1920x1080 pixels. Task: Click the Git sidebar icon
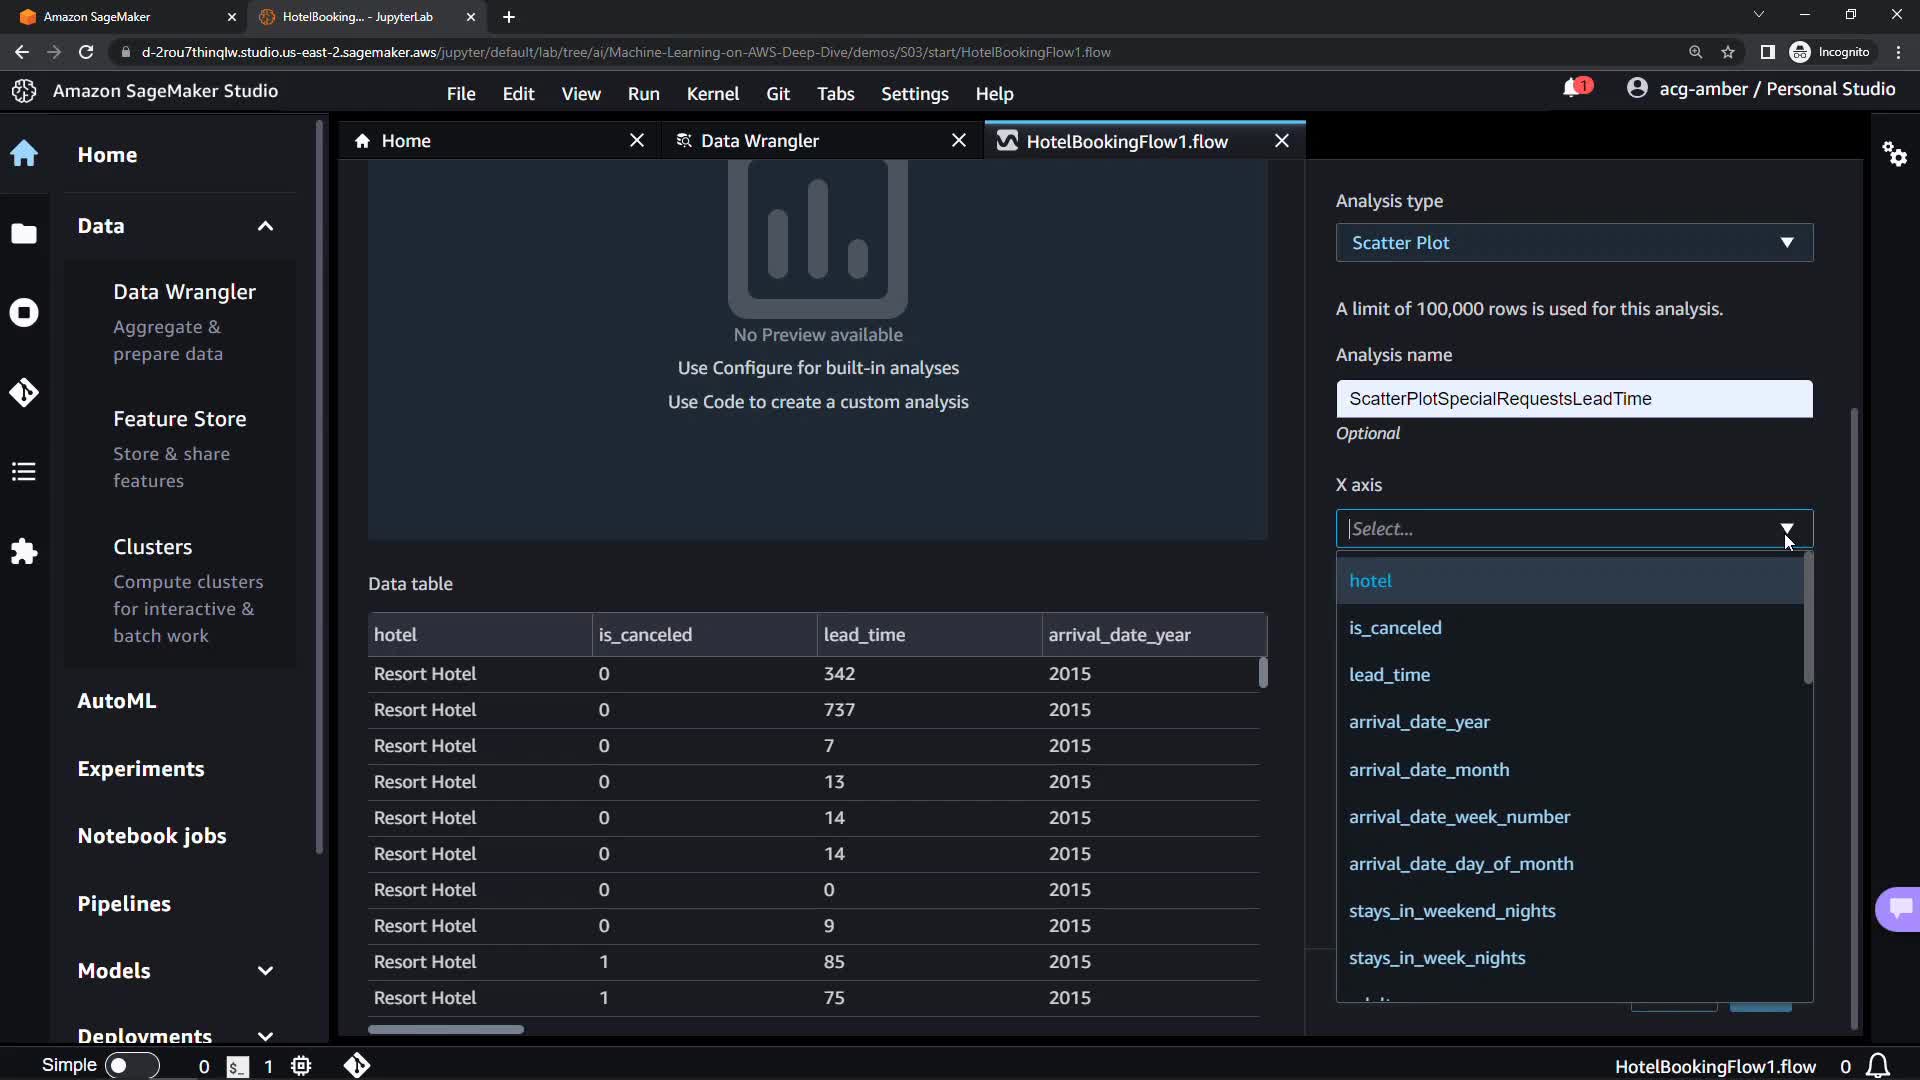24,392
